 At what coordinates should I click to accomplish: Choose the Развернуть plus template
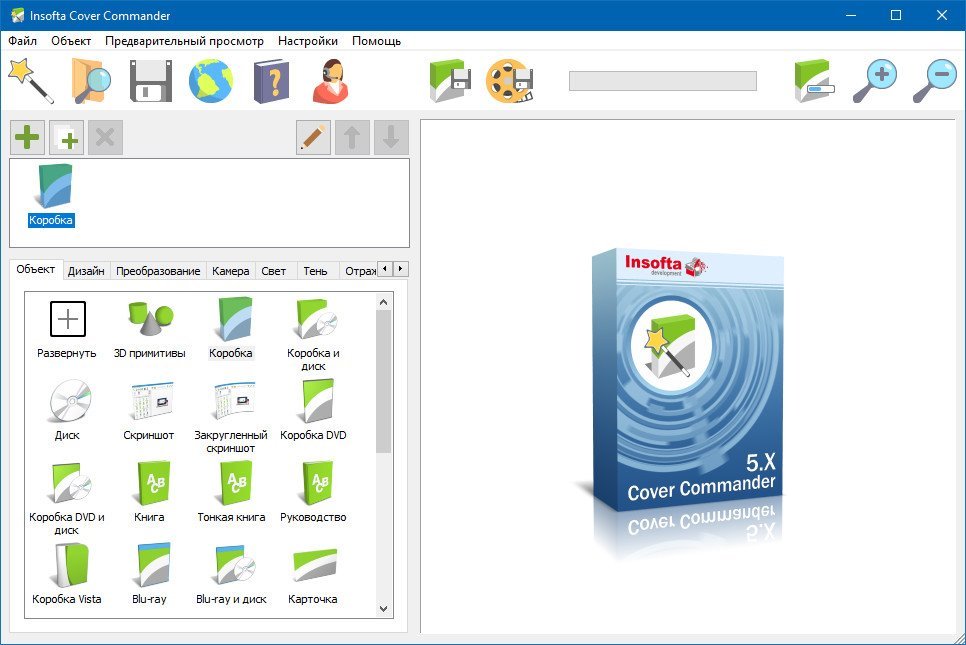pos(67,328)
